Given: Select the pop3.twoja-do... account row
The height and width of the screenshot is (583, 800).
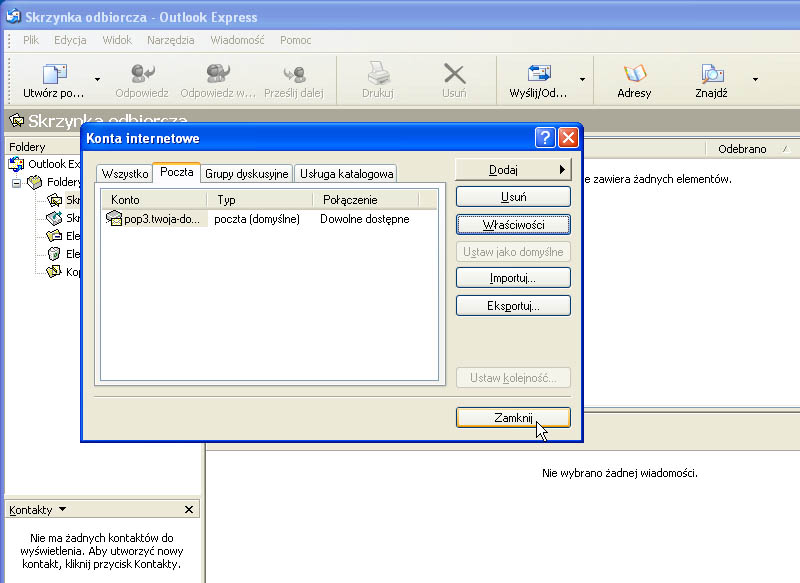Looking at the screenshot, I should (x=269, y=219).
